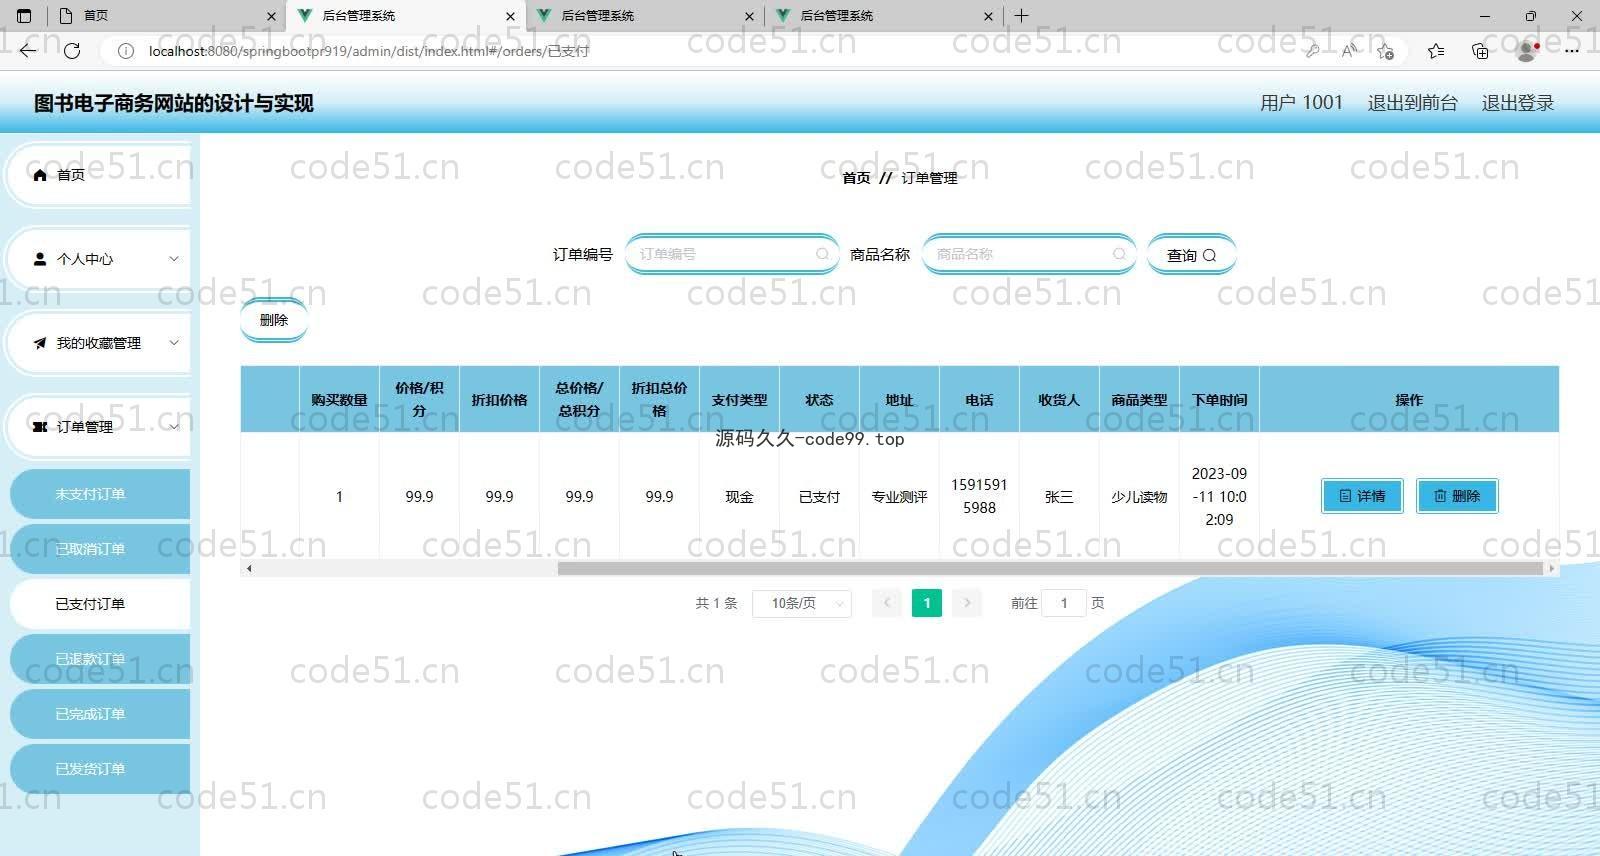This screenshot has height=856, width=1600.
Task: Click the scrollbar right arrow
Action: tap(1551, 568)
